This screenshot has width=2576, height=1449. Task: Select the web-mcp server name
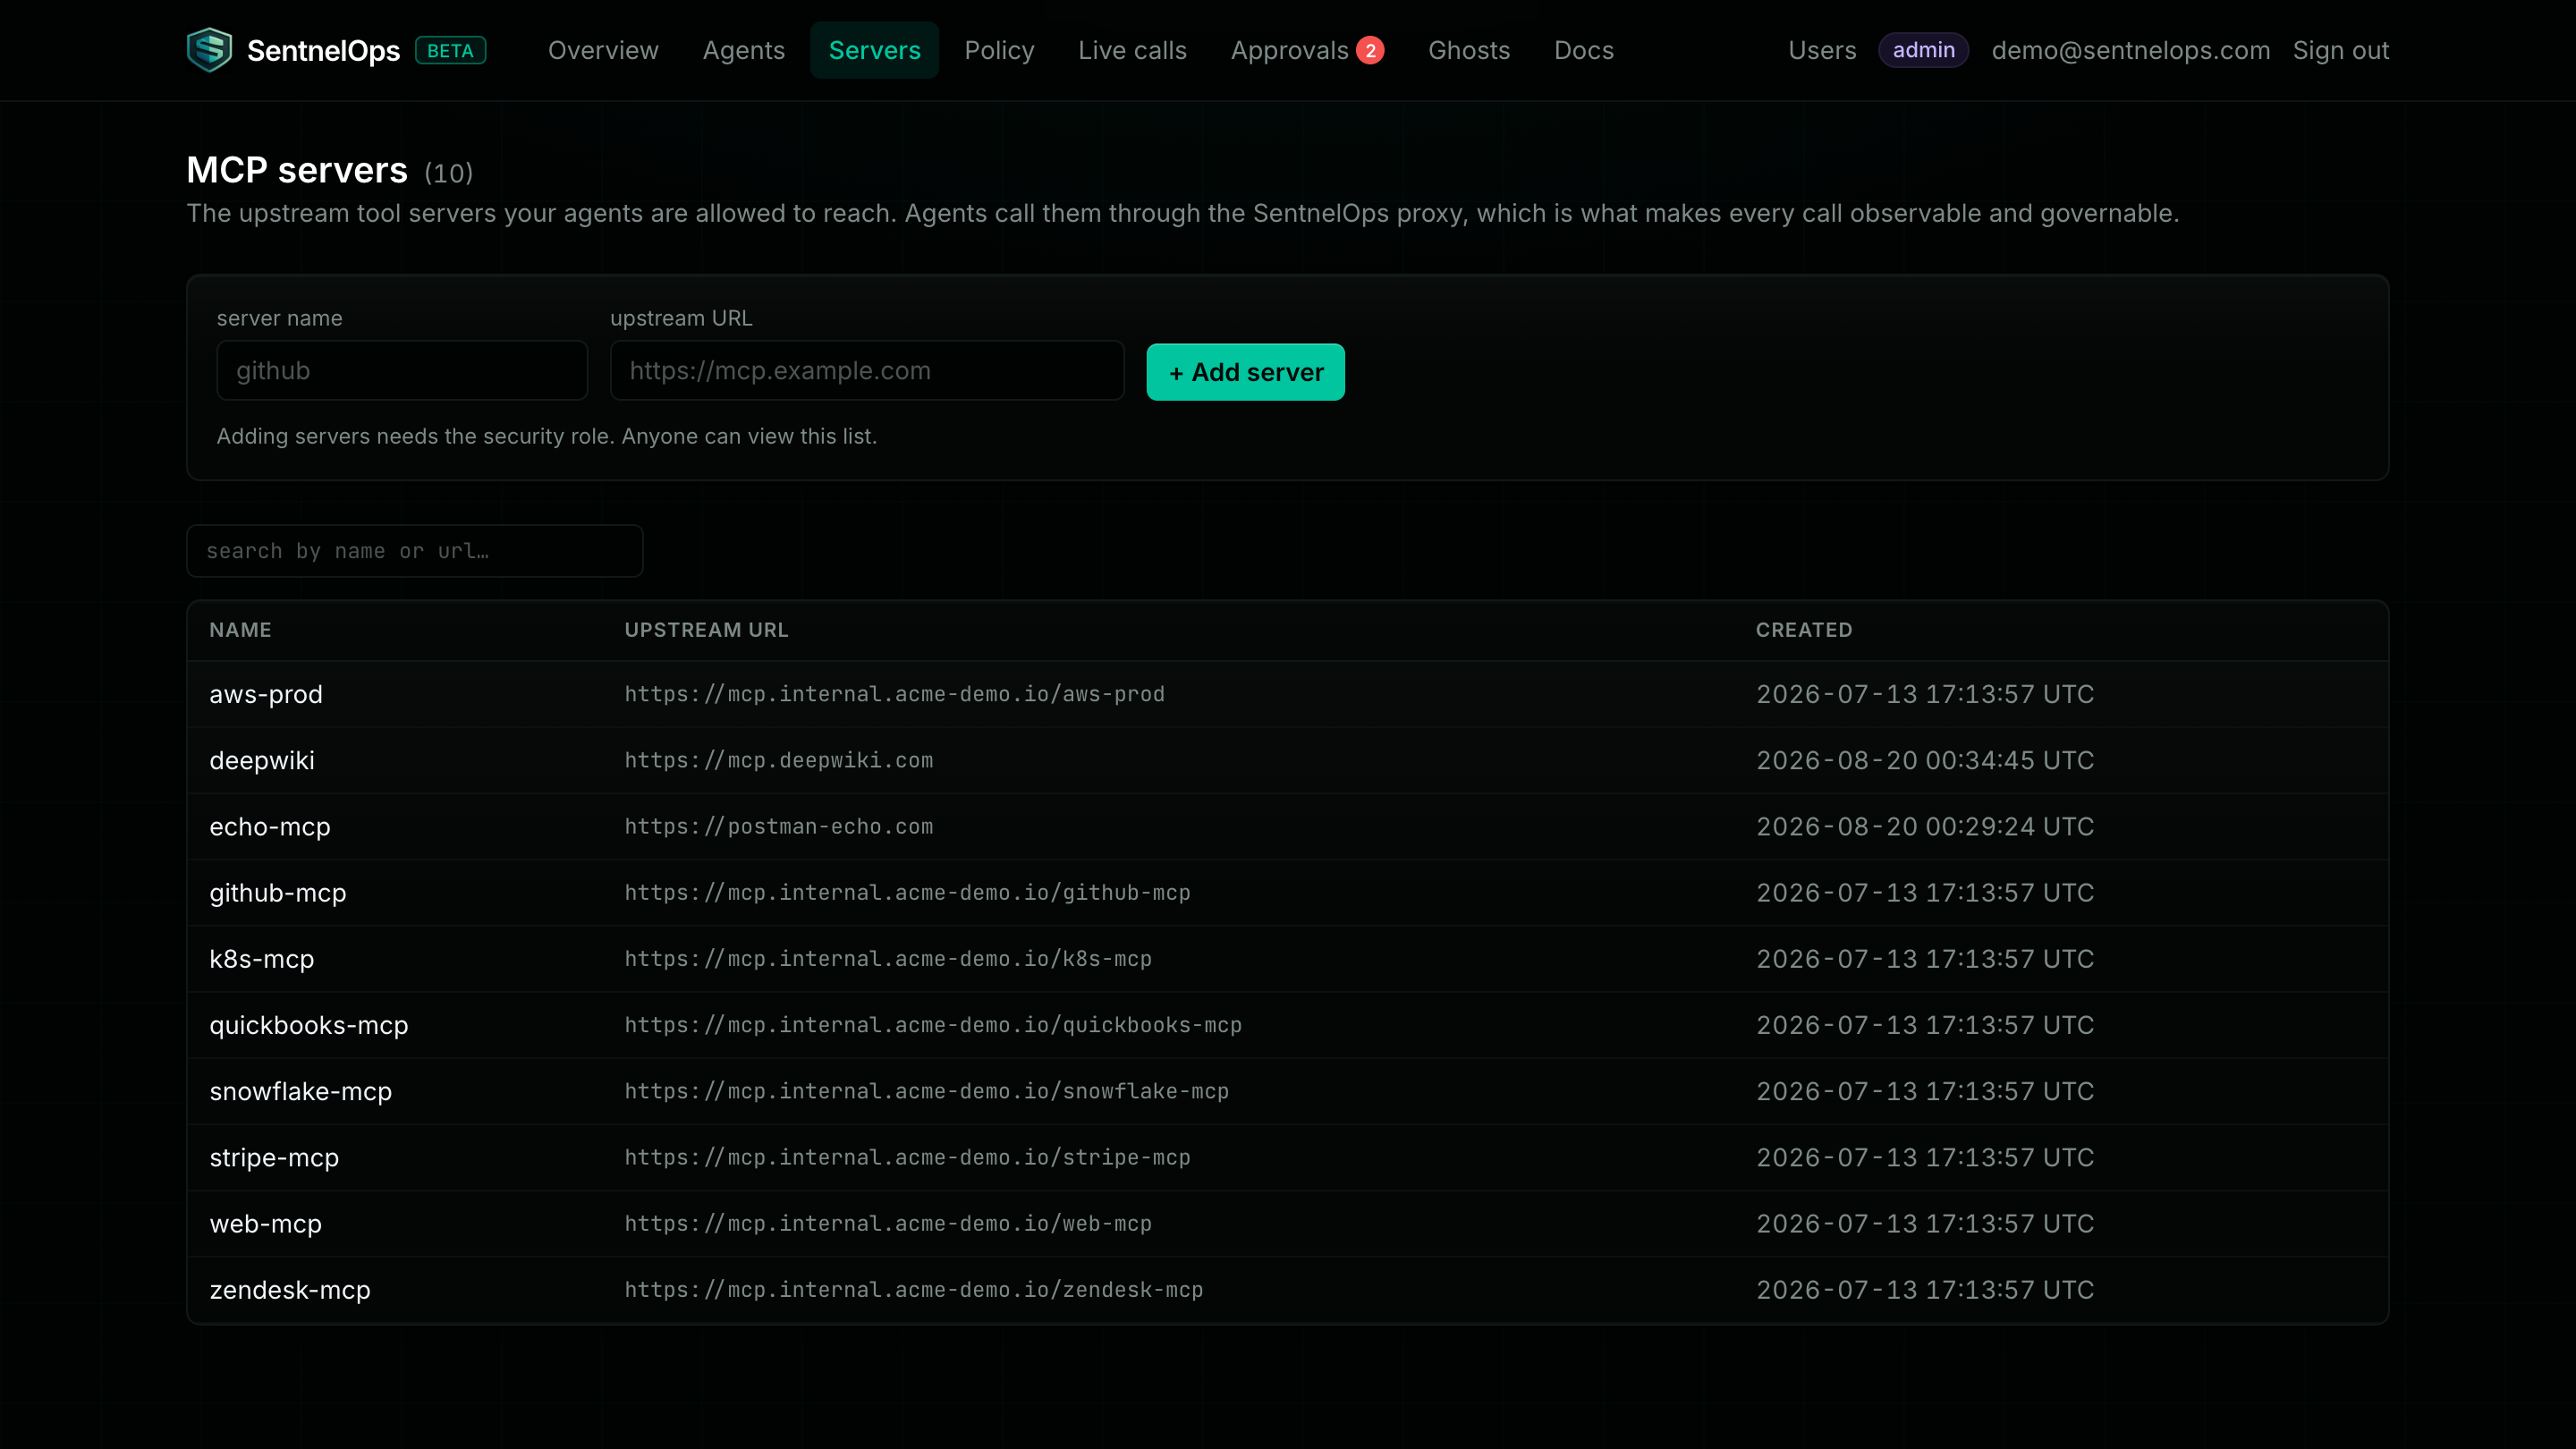265,1224
